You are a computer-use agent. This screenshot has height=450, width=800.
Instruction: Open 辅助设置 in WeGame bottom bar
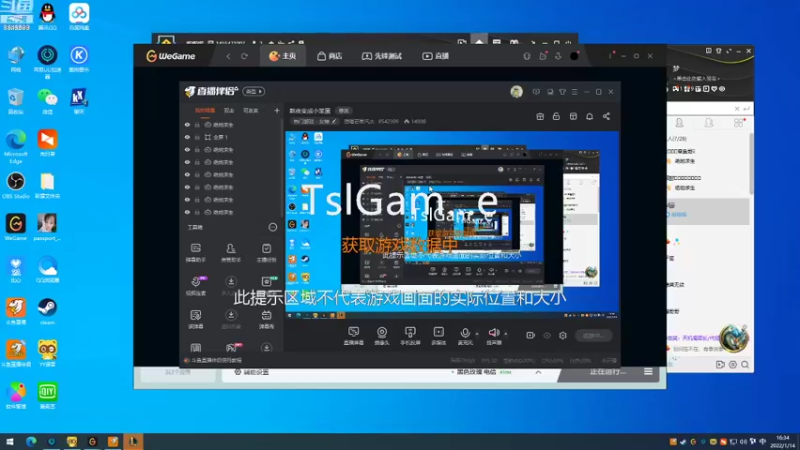pos(251,372)
